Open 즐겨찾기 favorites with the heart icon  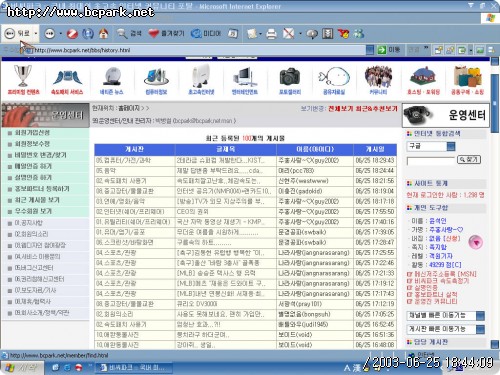166,33
